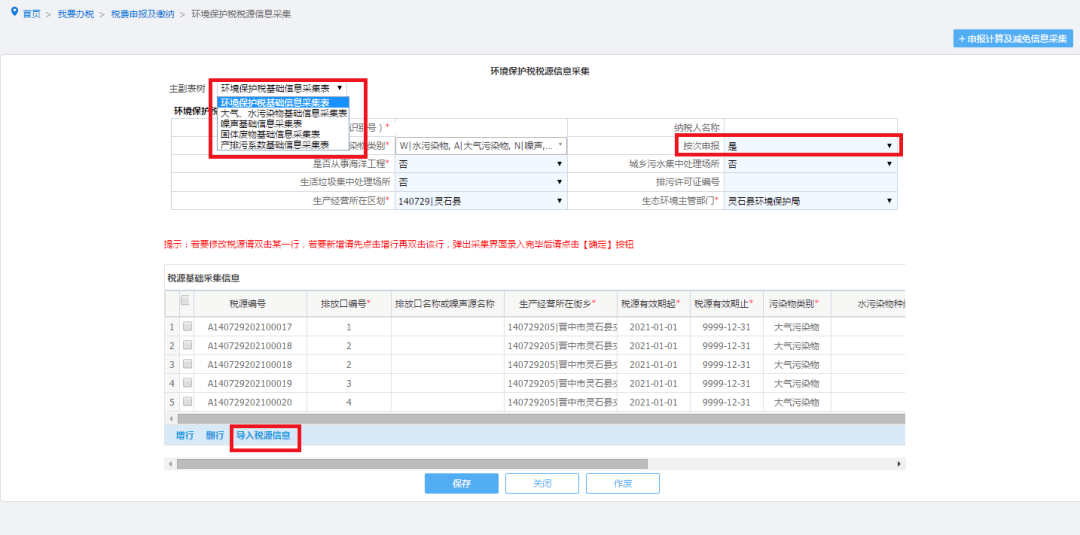Image resolution: width=1080 pixels, height=535 pixels.
Task: Click the table's horizontal scrollbar thumb
Action: point(541,419)
